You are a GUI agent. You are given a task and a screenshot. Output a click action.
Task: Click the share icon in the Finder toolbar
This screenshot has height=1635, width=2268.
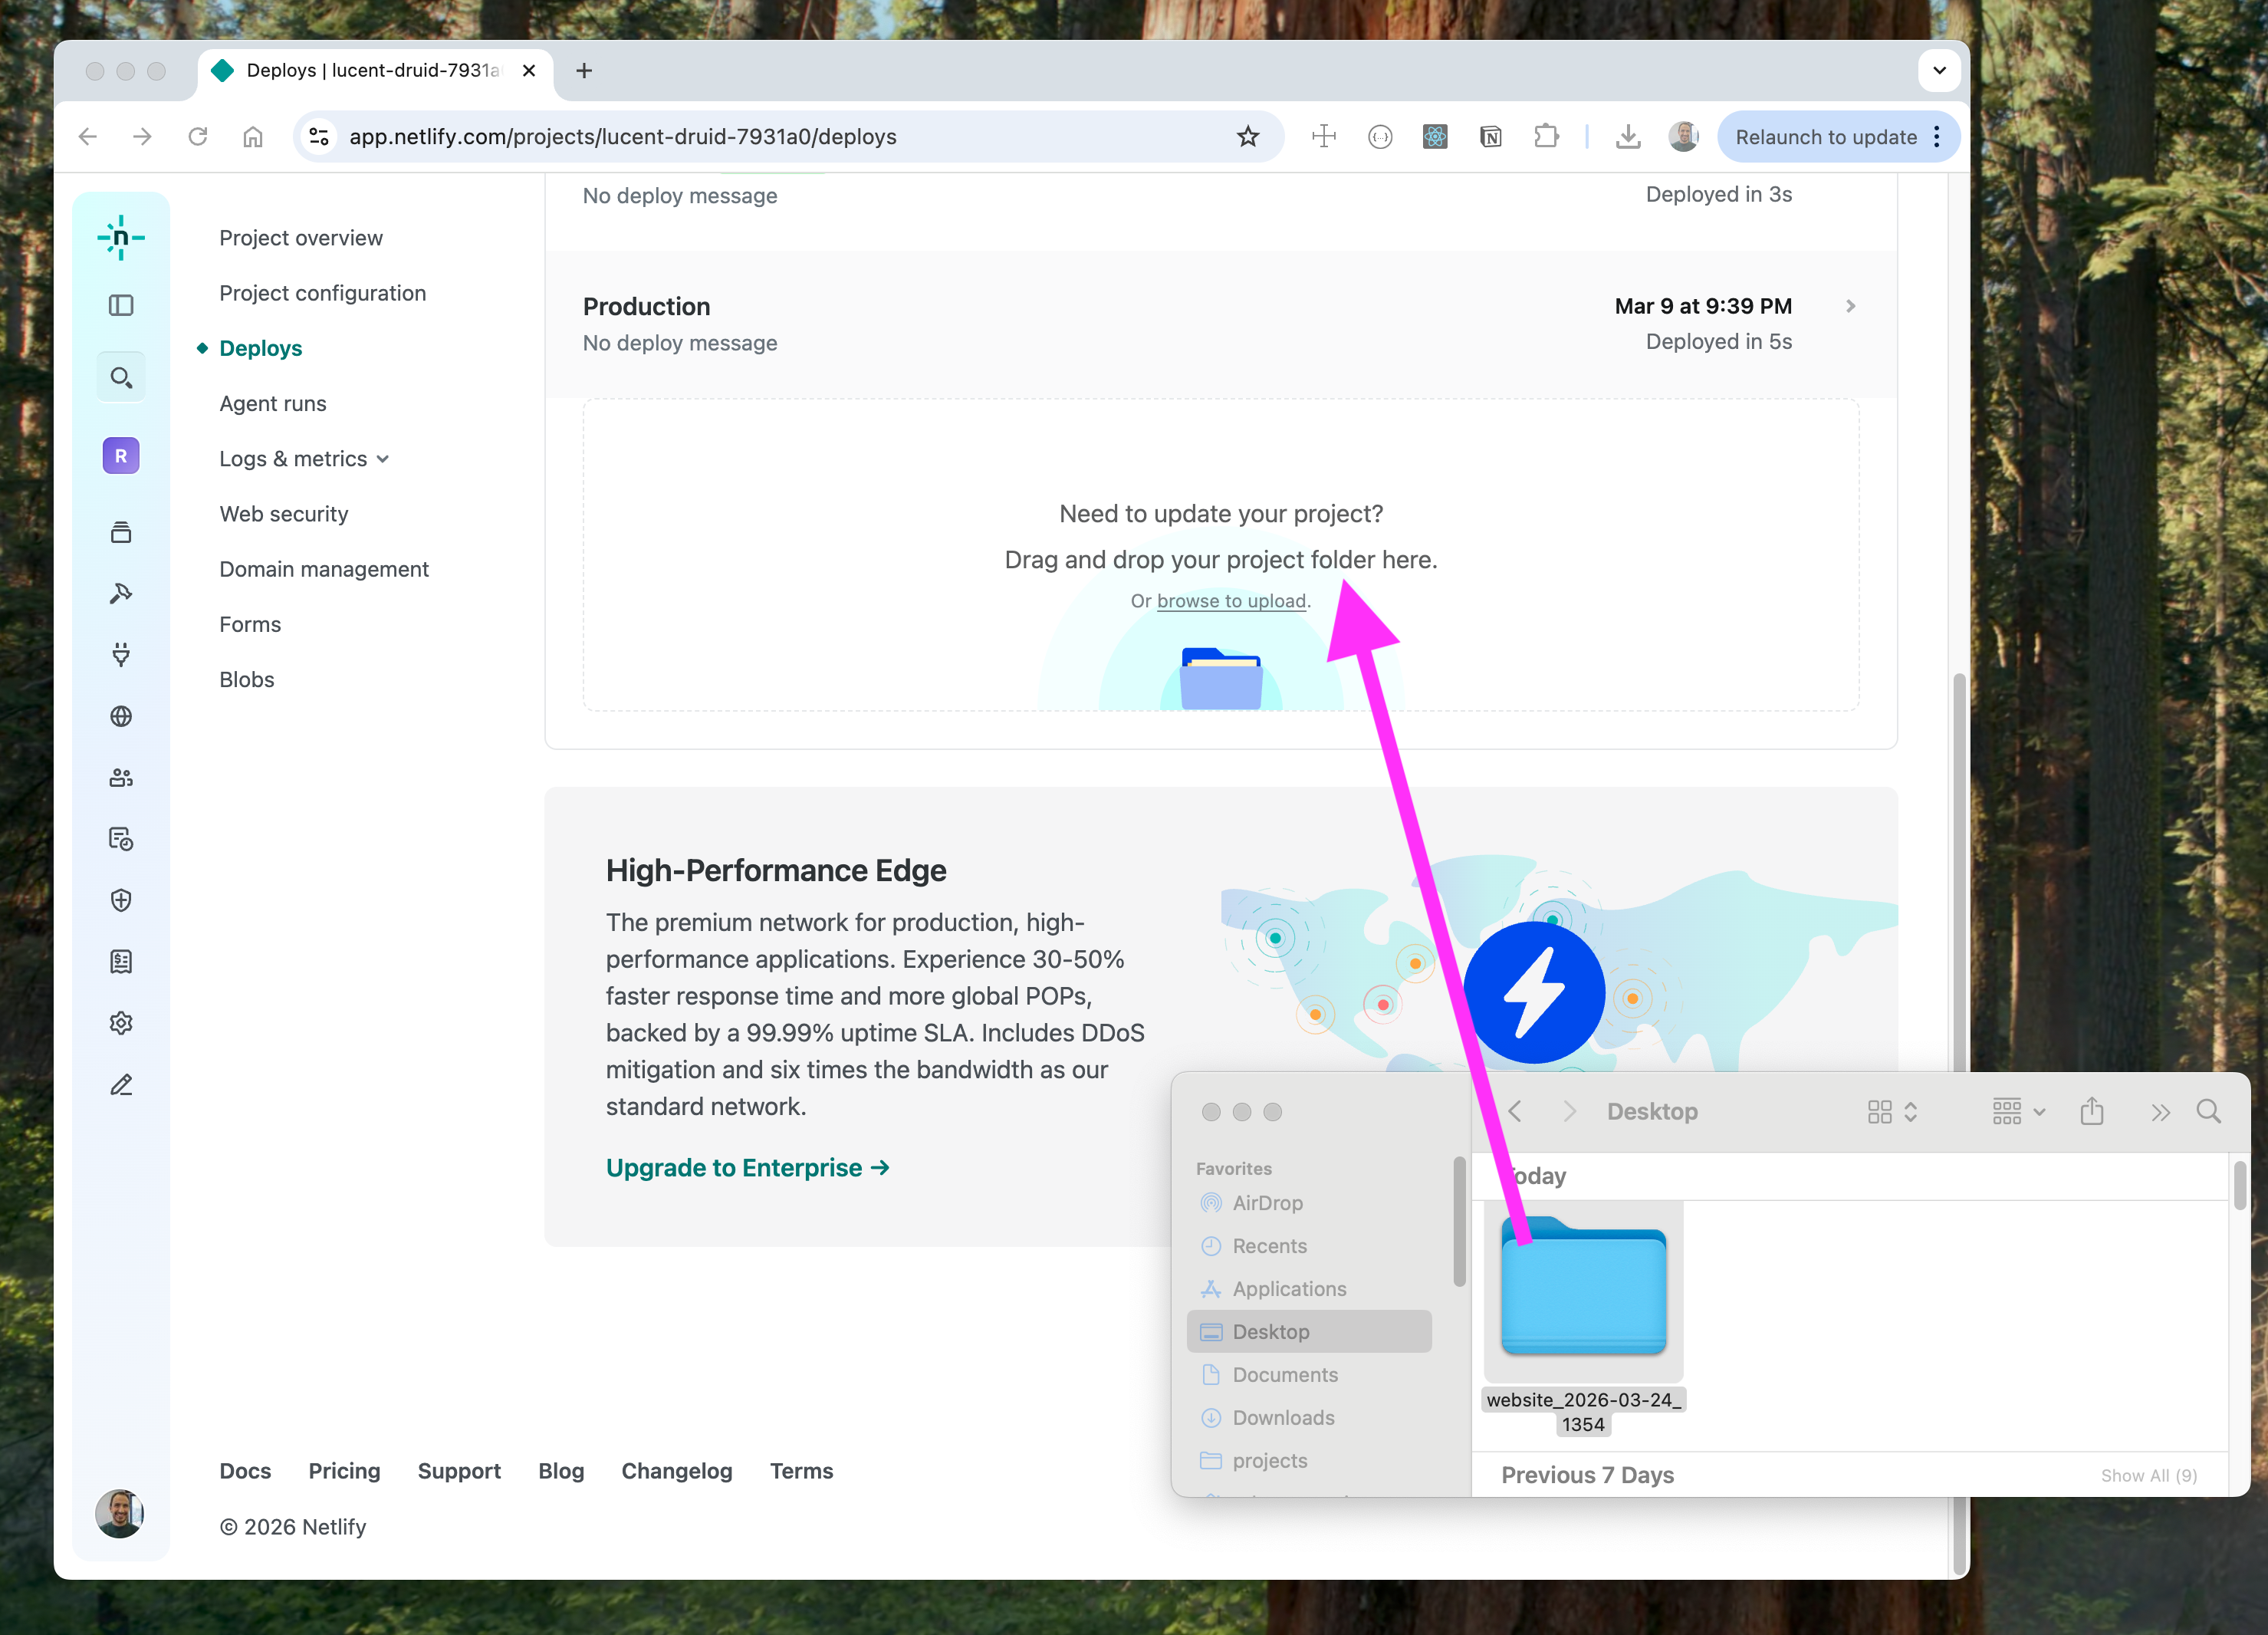click(x=2092, y=1111)
